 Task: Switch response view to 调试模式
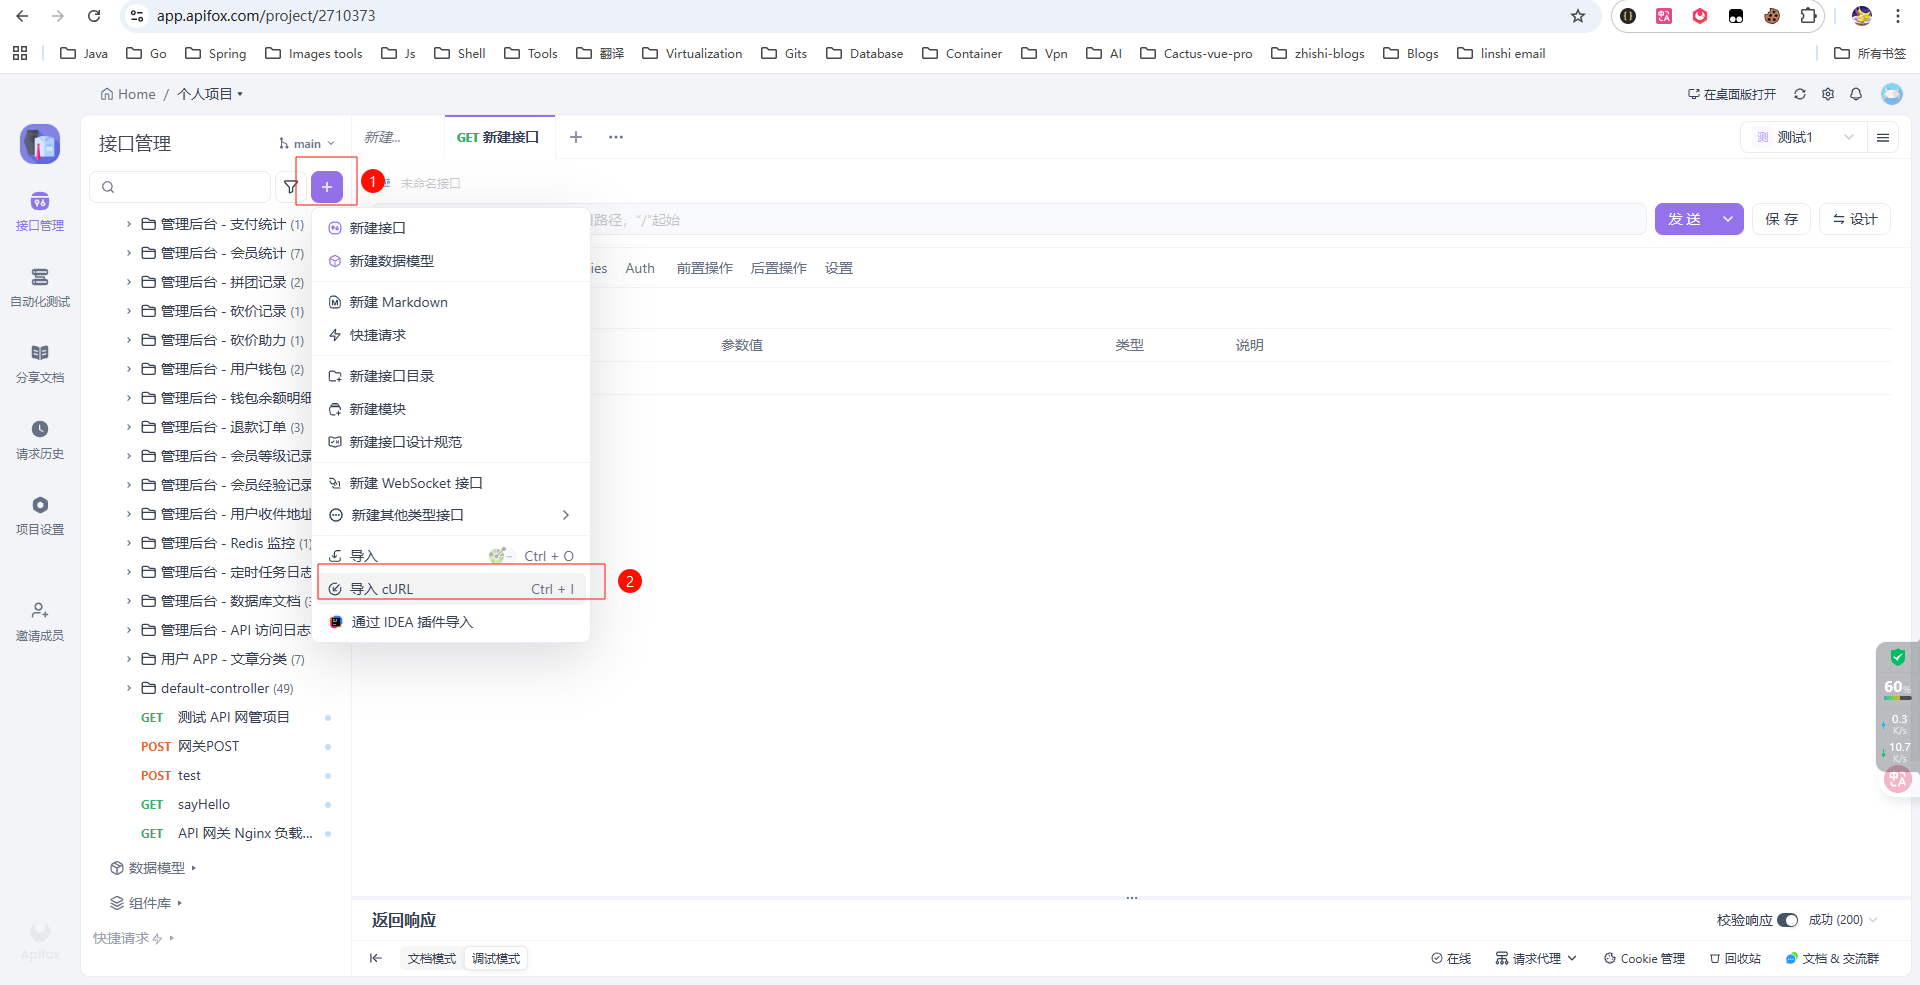[x=496, y=958]
